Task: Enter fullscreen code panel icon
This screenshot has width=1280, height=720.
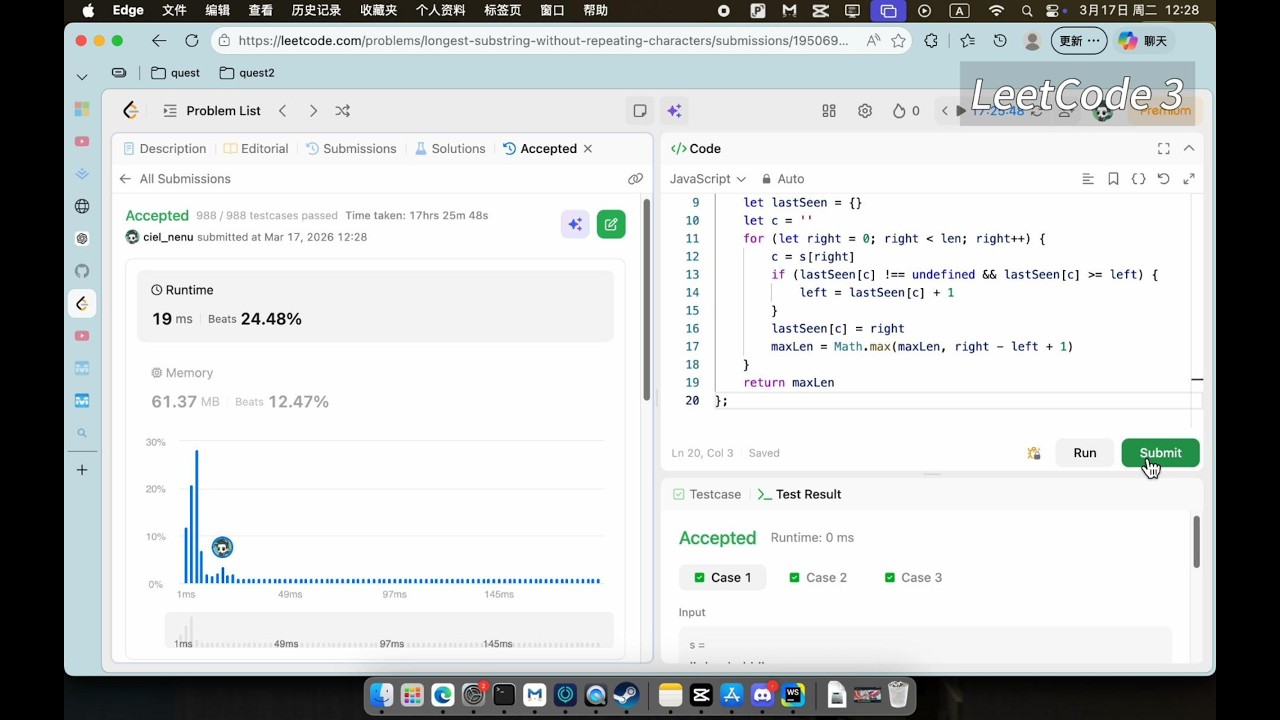Action: coord(1164,148)
